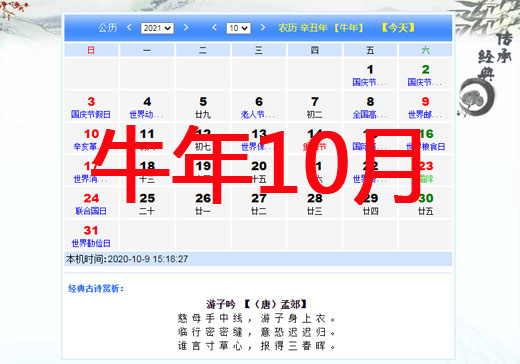The width and height of the screenshot is (520, 364).
Task: Select October 8 全国高... date cell
Action: click(370, 106)
